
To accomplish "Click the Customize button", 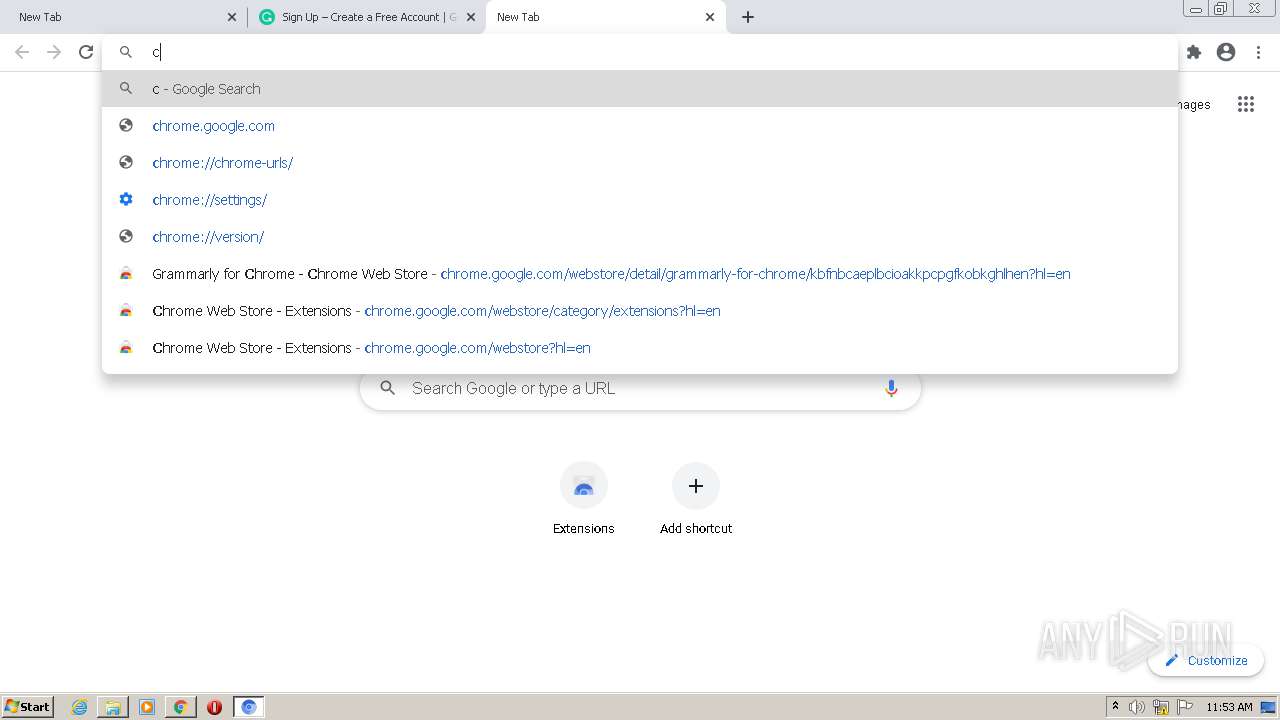I will pyautogui.click(x=1206, y=660).
